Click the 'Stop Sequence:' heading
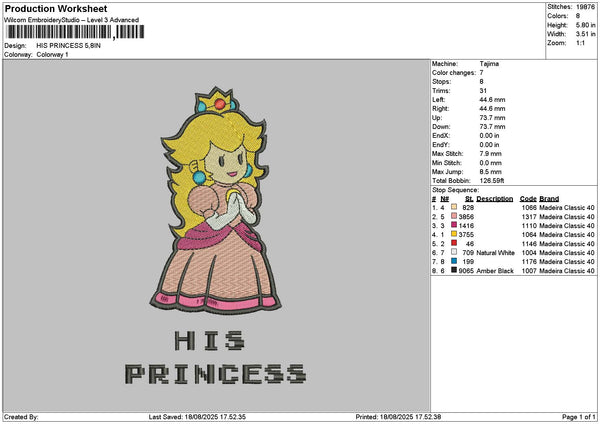 click(x=455, y=190)
